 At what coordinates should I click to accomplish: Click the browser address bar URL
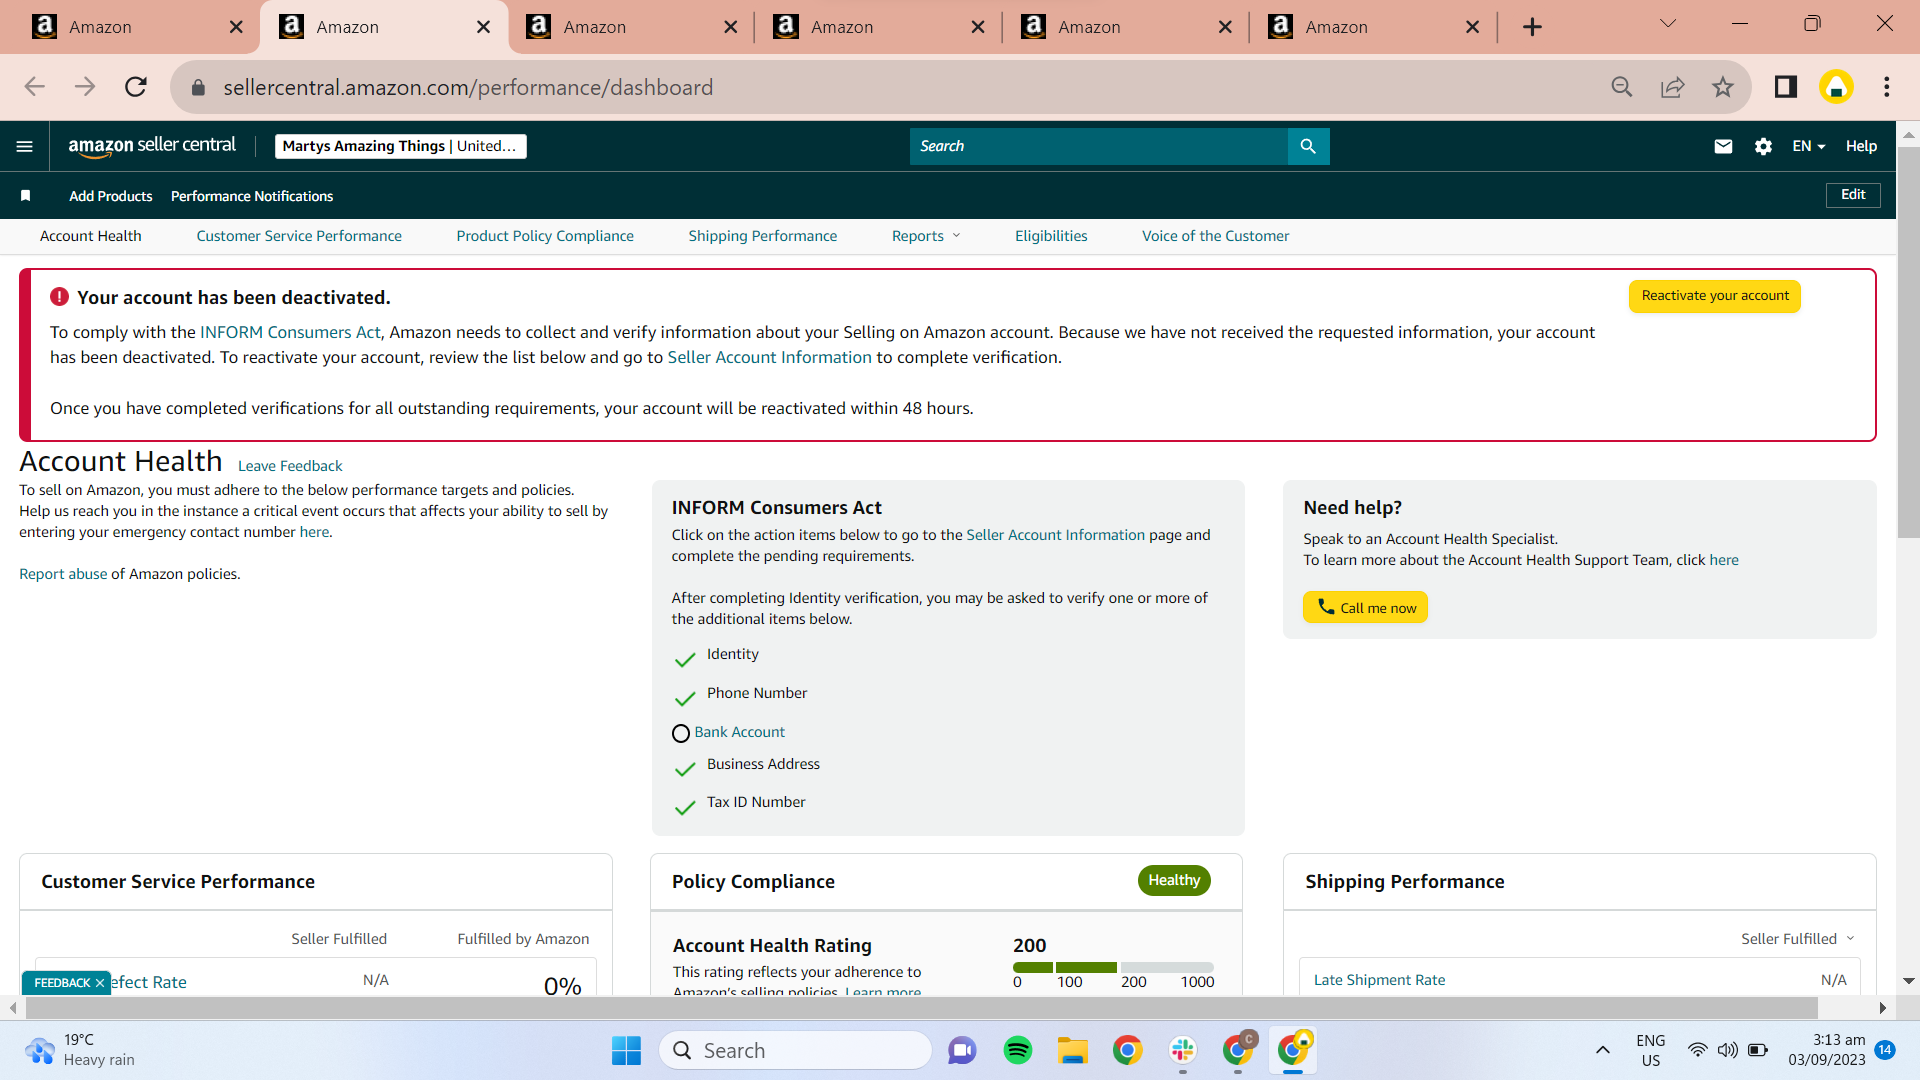(x=468, y=87)
